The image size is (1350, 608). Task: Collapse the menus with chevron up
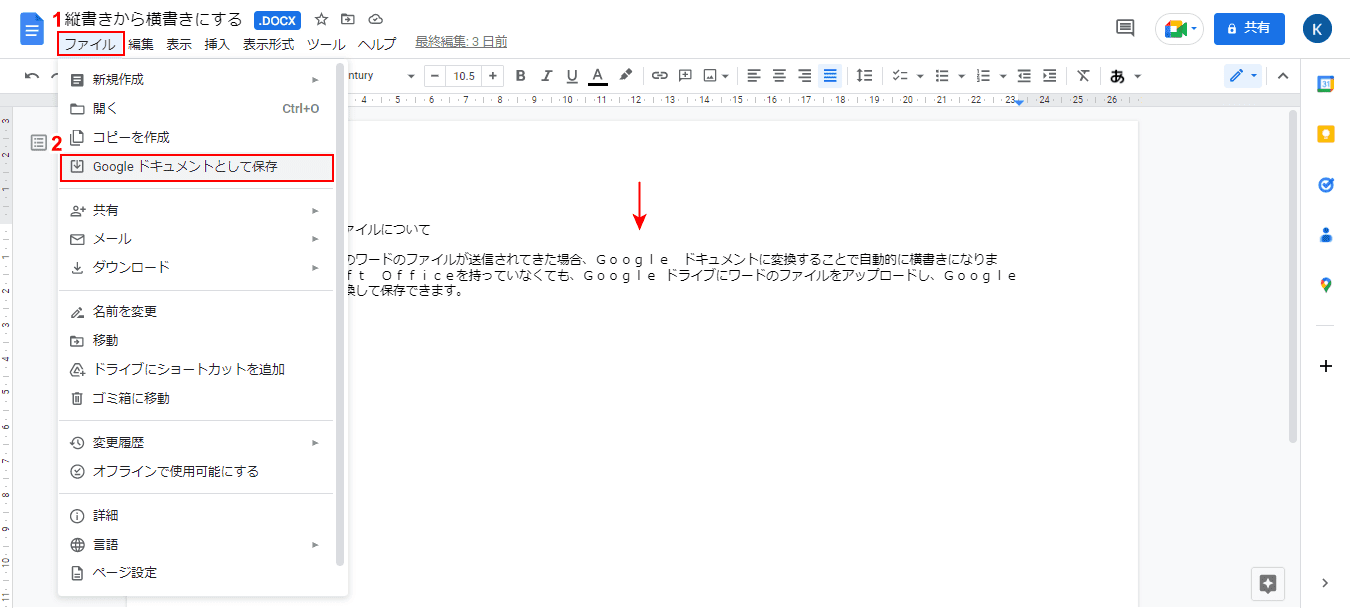1283,76
